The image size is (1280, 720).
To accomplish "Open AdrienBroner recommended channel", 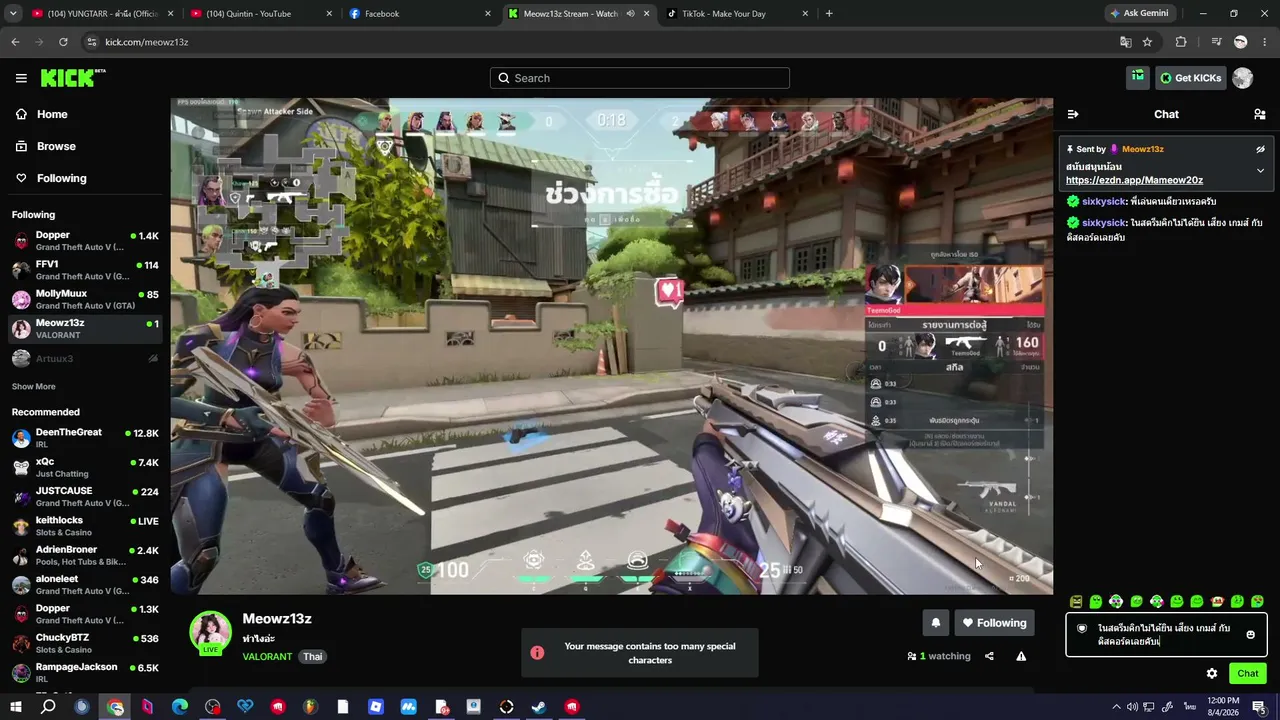I will click(85, 555).
